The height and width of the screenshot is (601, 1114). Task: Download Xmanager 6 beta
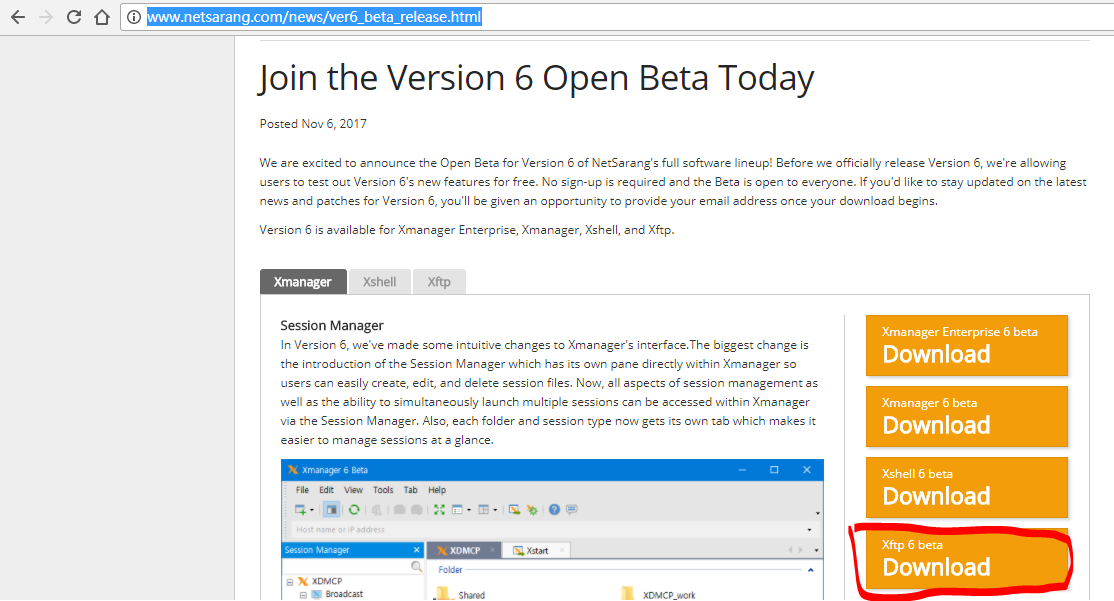pos(966,416)
